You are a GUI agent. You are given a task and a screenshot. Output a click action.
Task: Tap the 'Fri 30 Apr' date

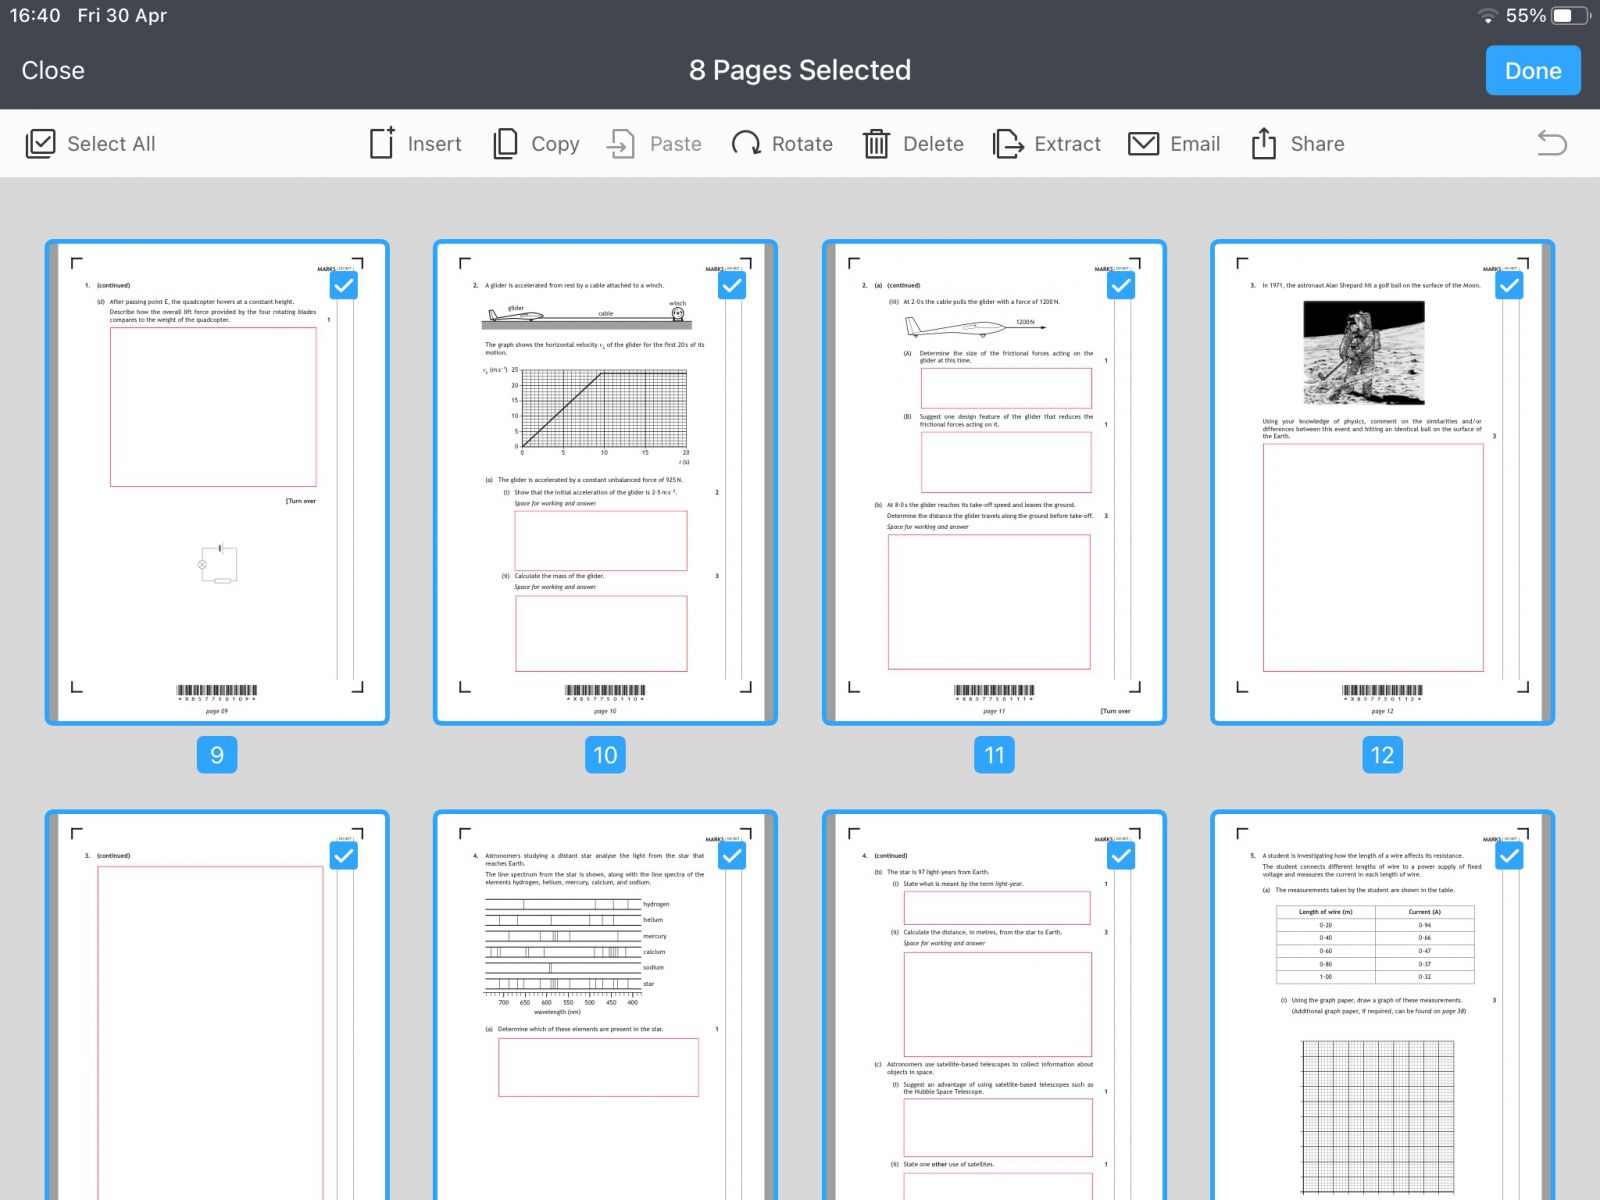[122, 15]
